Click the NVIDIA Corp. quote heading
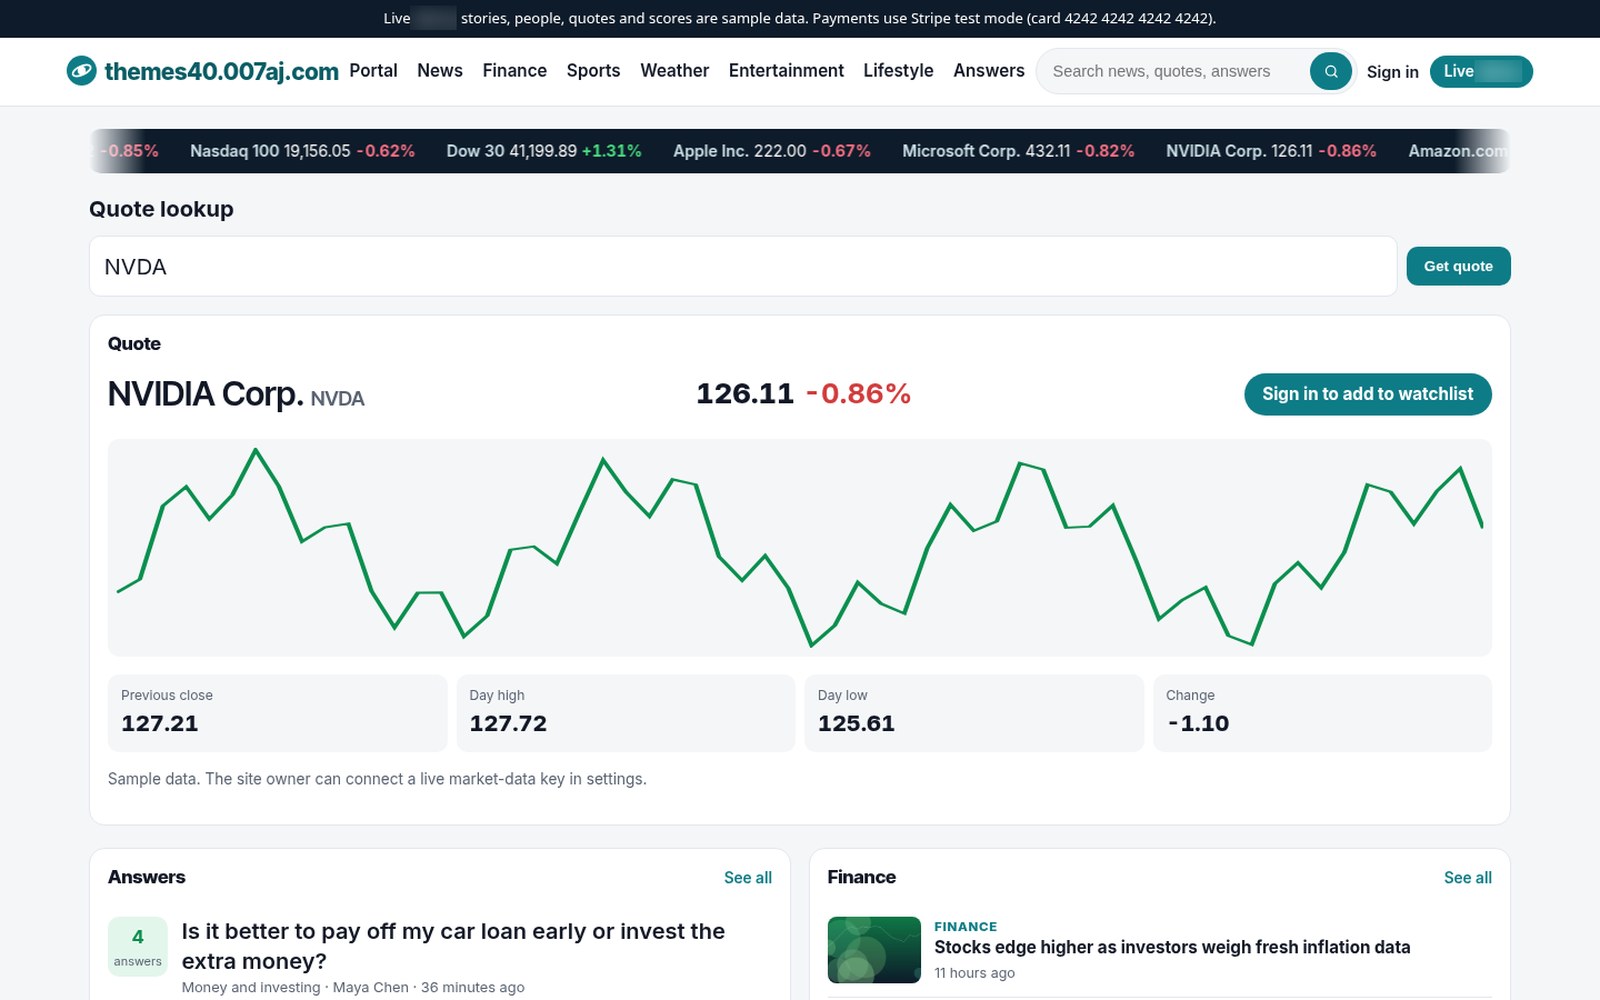The height and width of the screenshot is (1000, 1600). (205, 394)
